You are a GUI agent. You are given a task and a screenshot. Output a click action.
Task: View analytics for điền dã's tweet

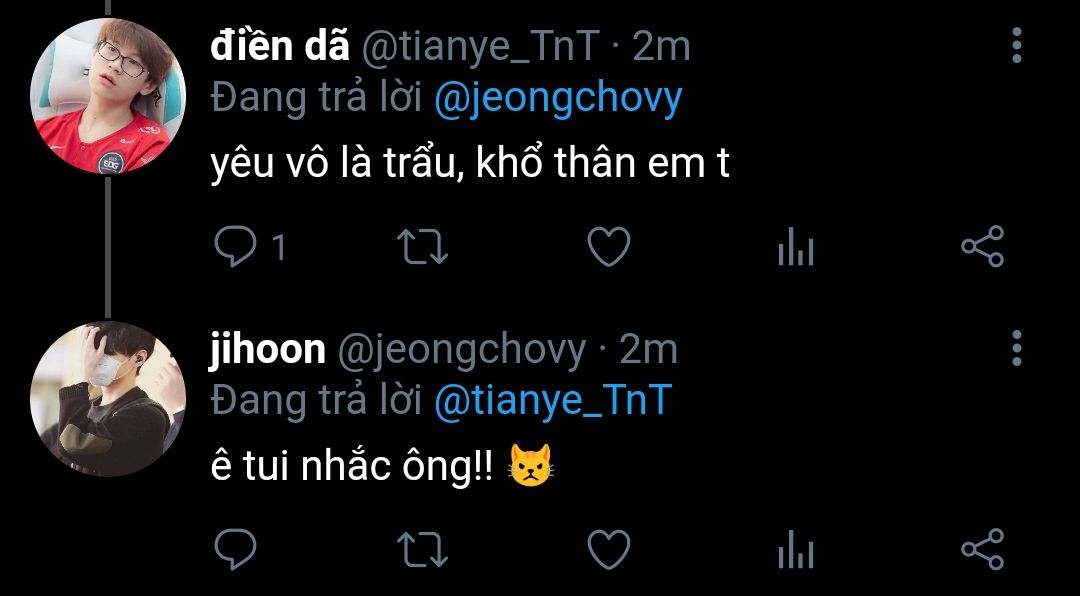796,247
